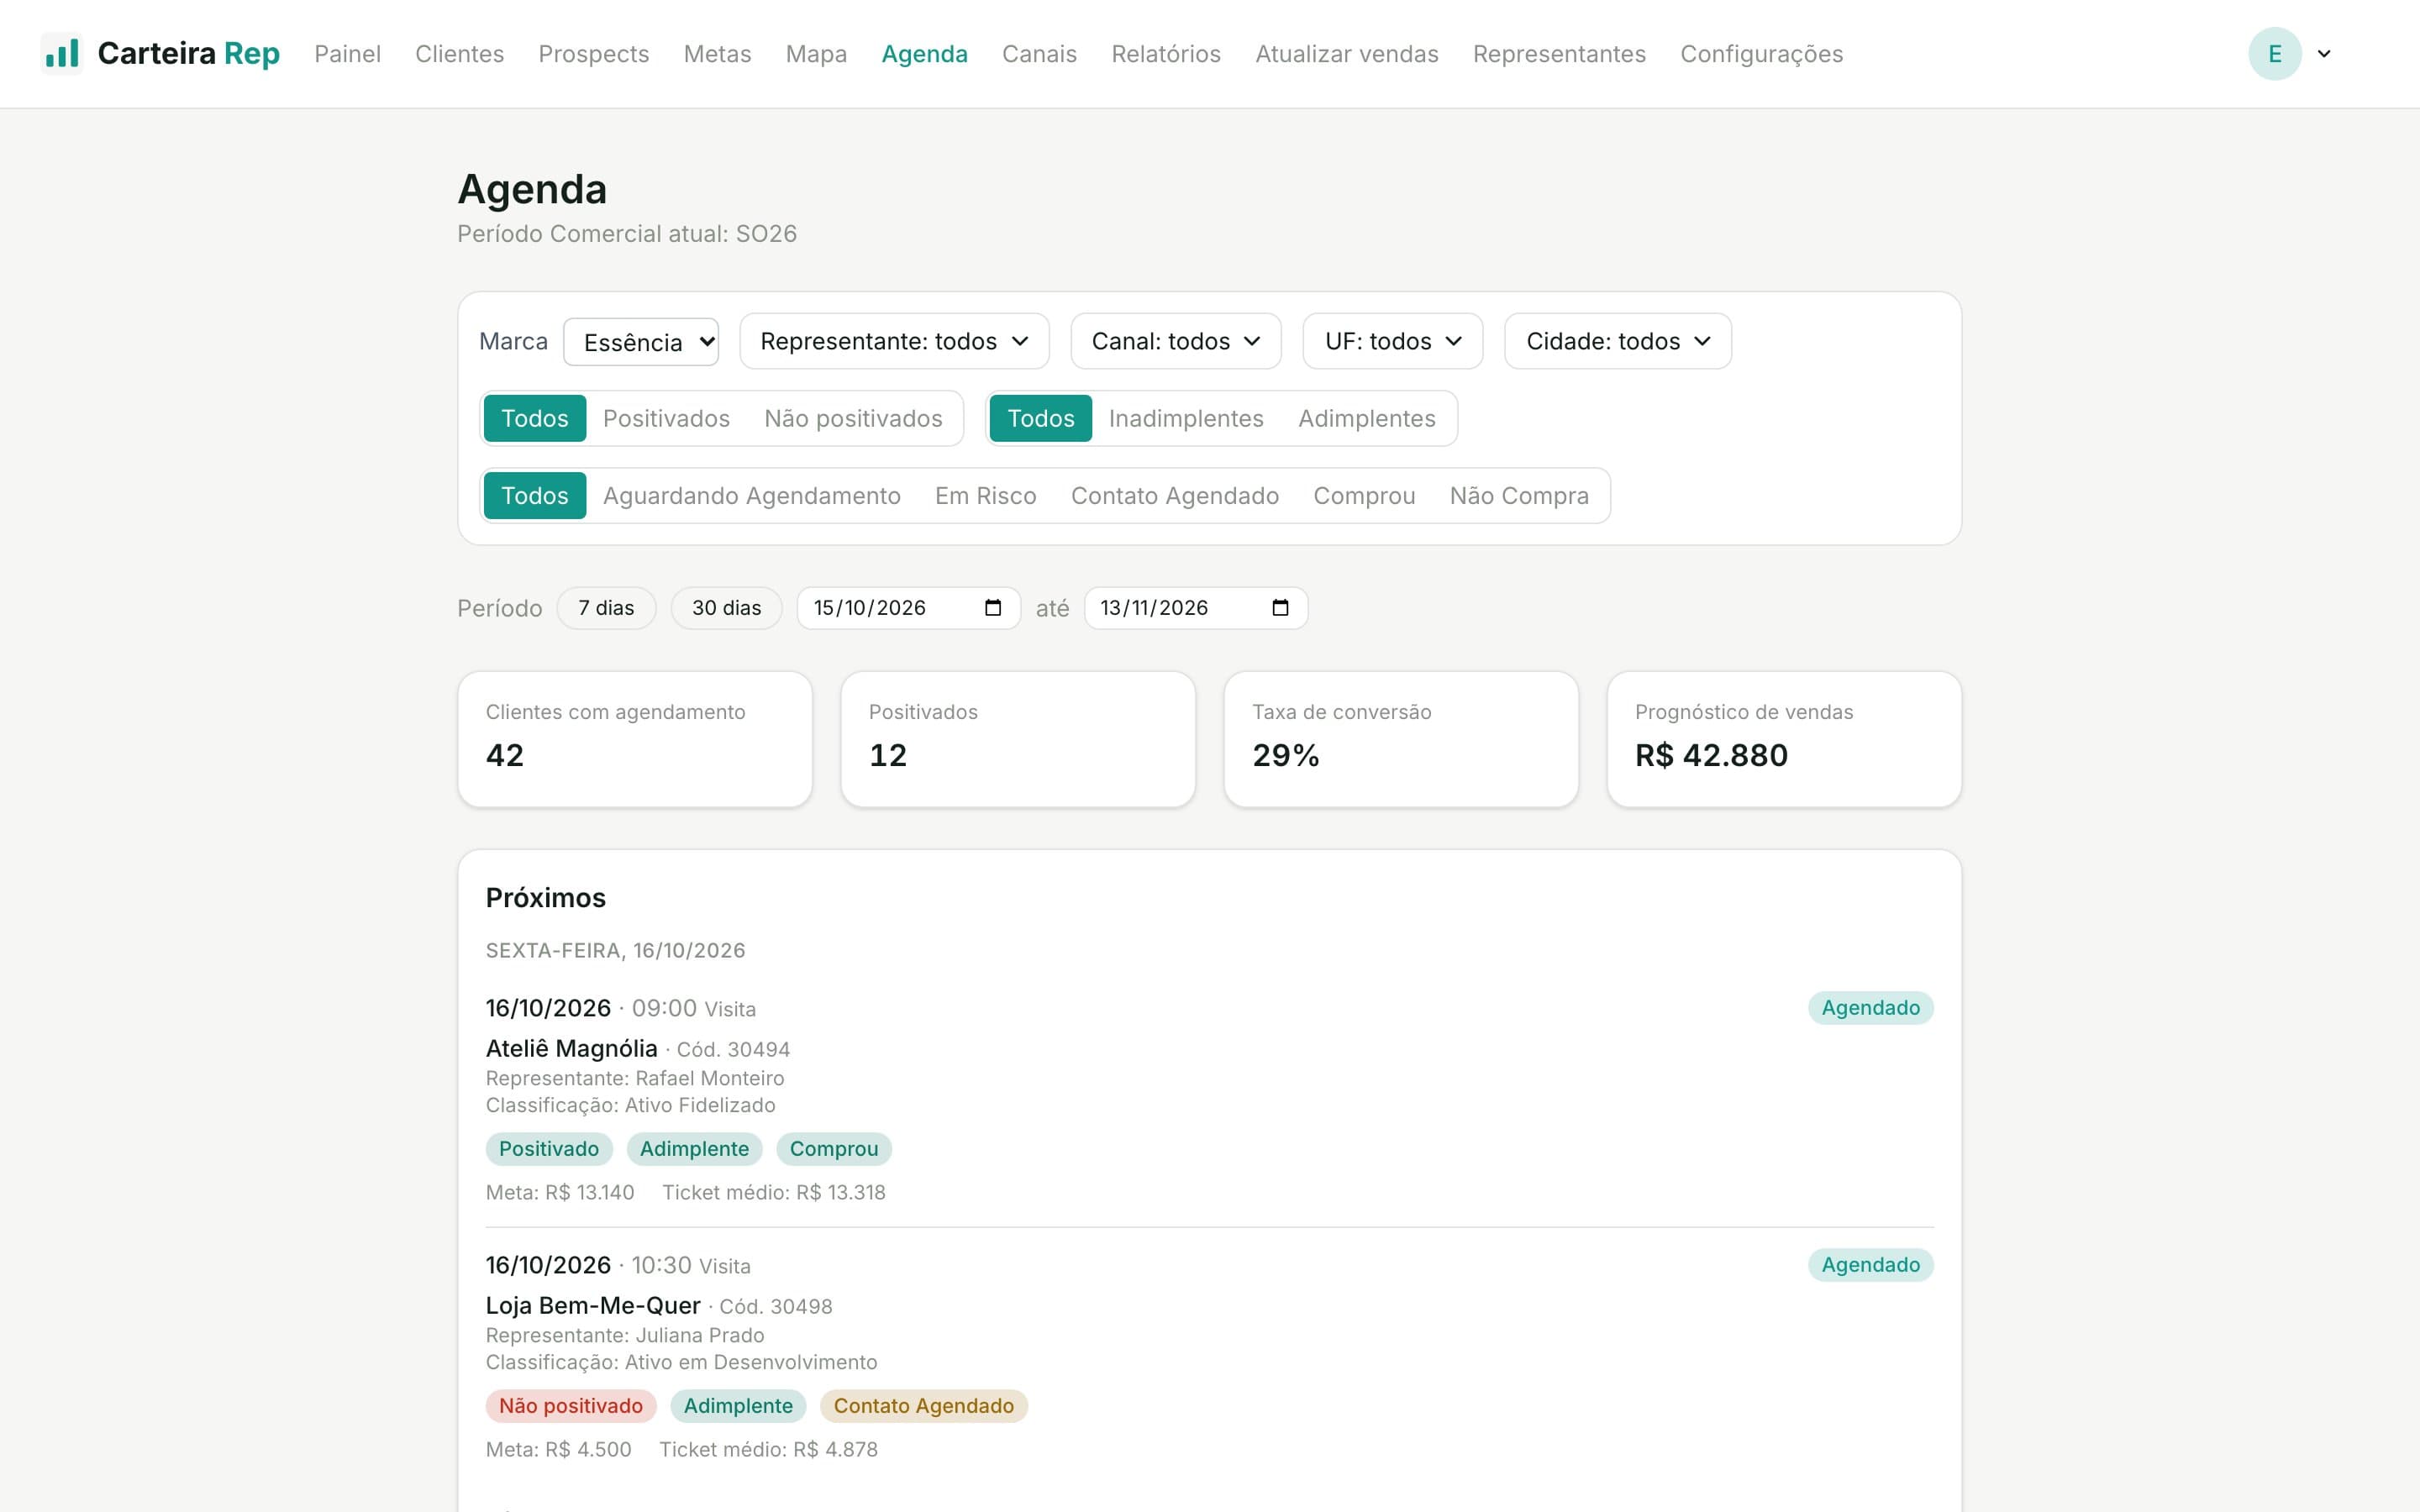Open Configurações
Screen dimensions: 2420x1512
coord(1761,54)
